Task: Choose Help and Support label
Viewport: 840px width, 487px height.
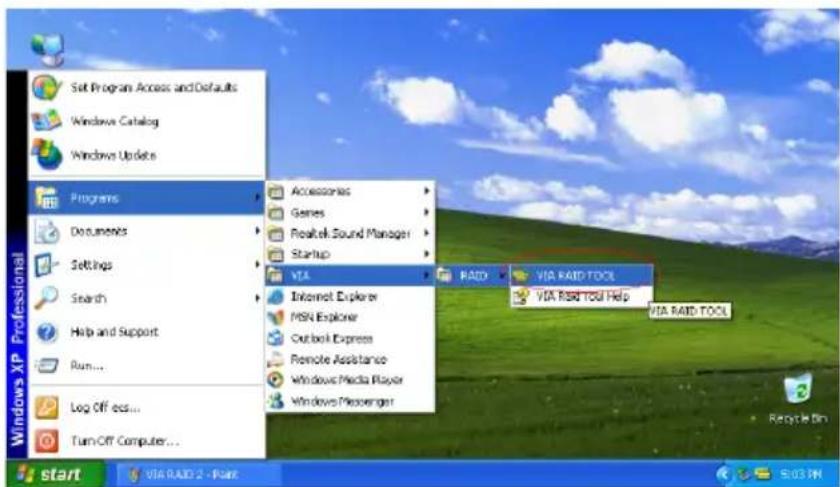Action: (114, 332)
